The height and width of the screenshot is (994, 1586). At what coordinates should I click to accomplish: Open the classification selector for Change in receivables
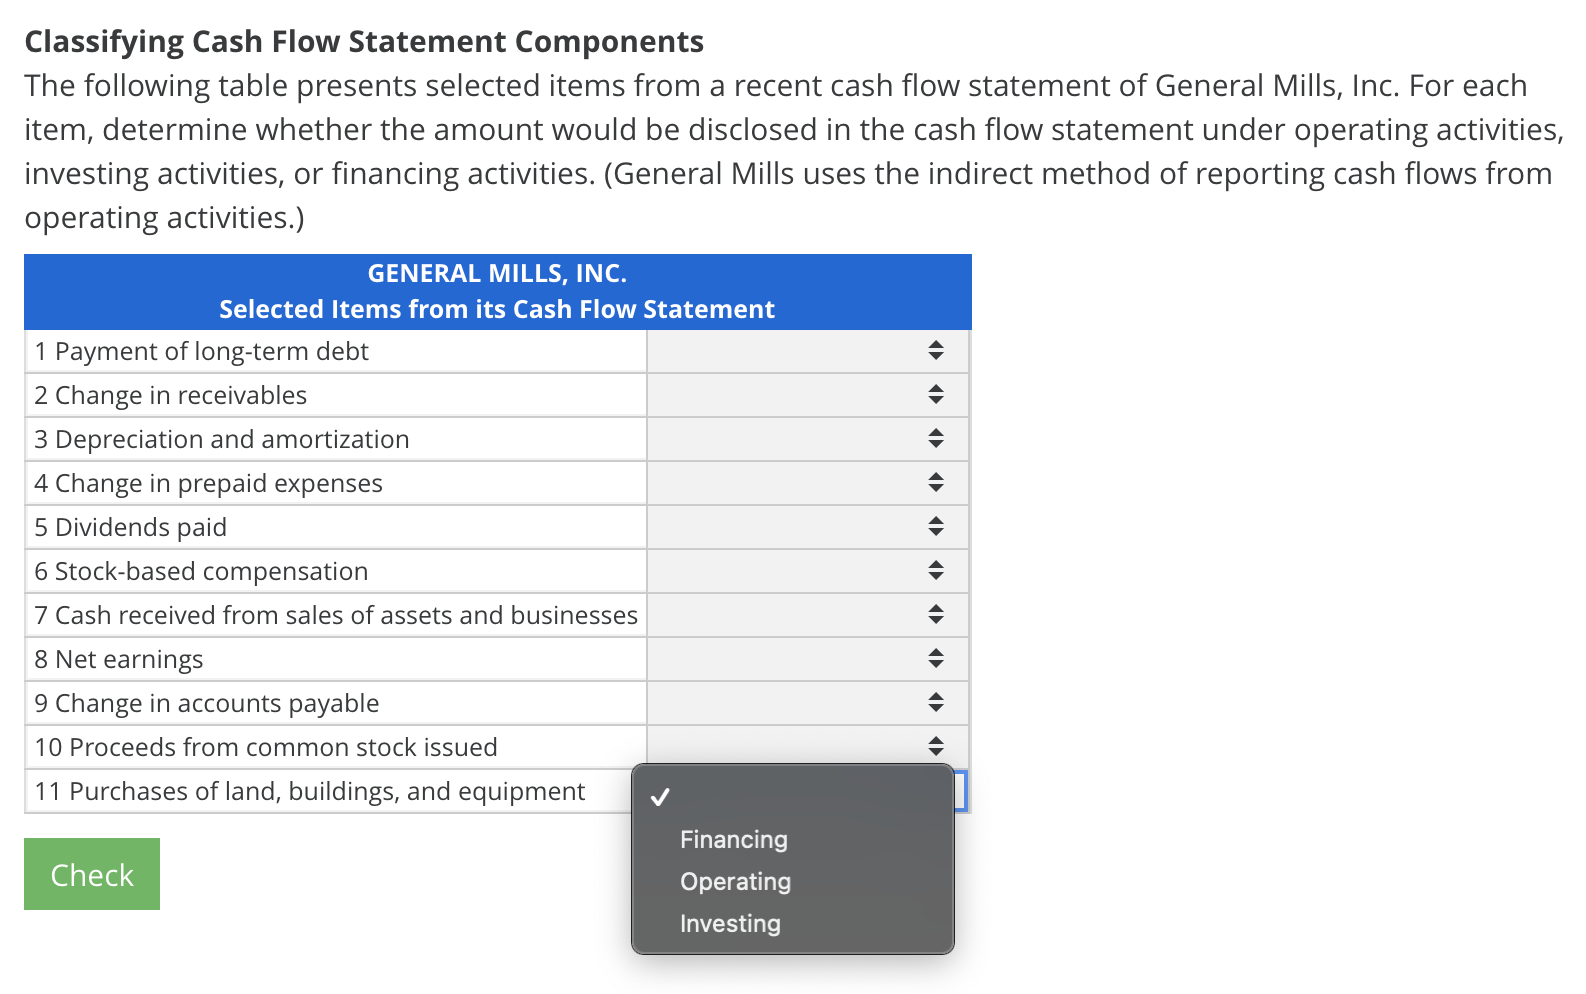click(x=936, y=395)
